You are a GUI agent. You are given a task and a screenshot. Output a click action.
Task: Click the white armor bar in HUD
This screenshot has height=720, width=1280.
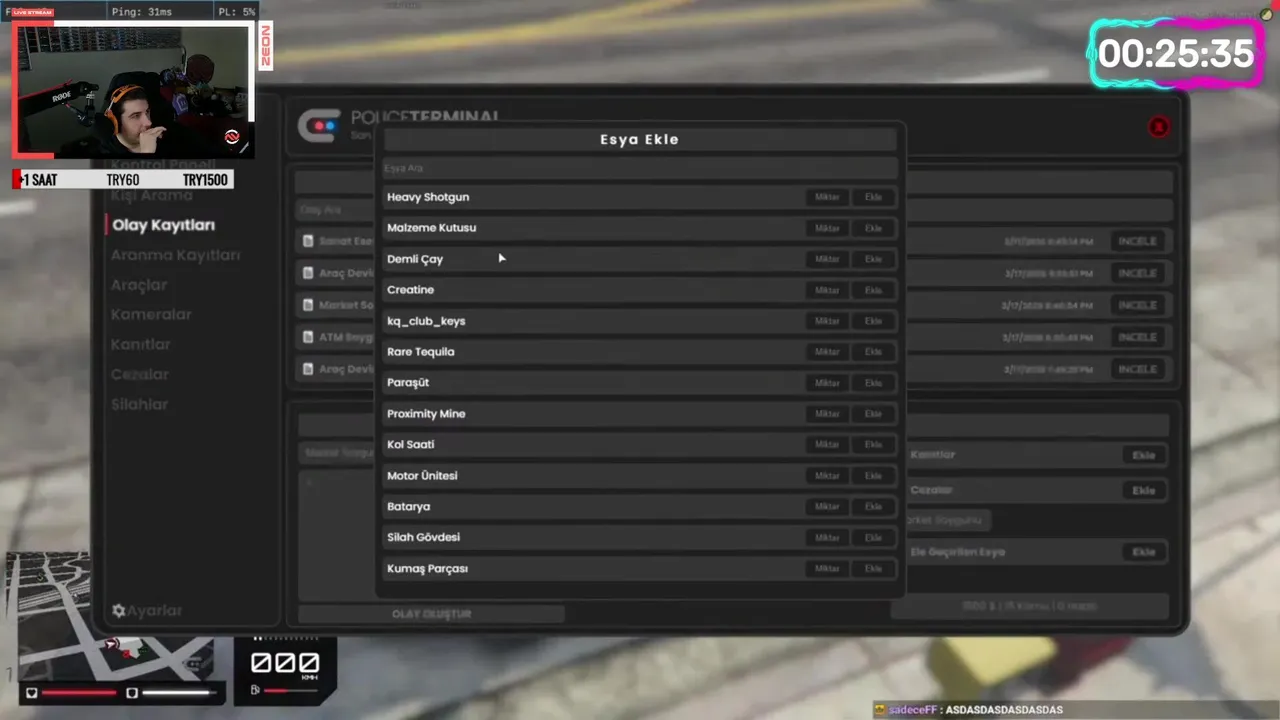point(178,692)
